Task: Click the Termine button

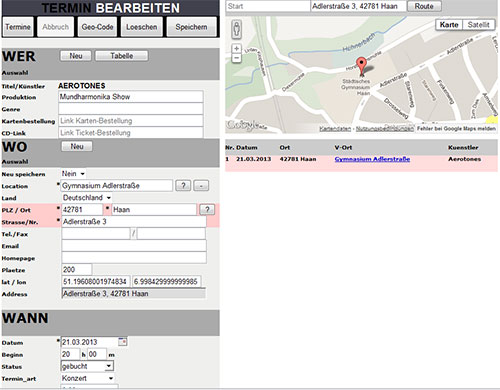Action: 18,27
